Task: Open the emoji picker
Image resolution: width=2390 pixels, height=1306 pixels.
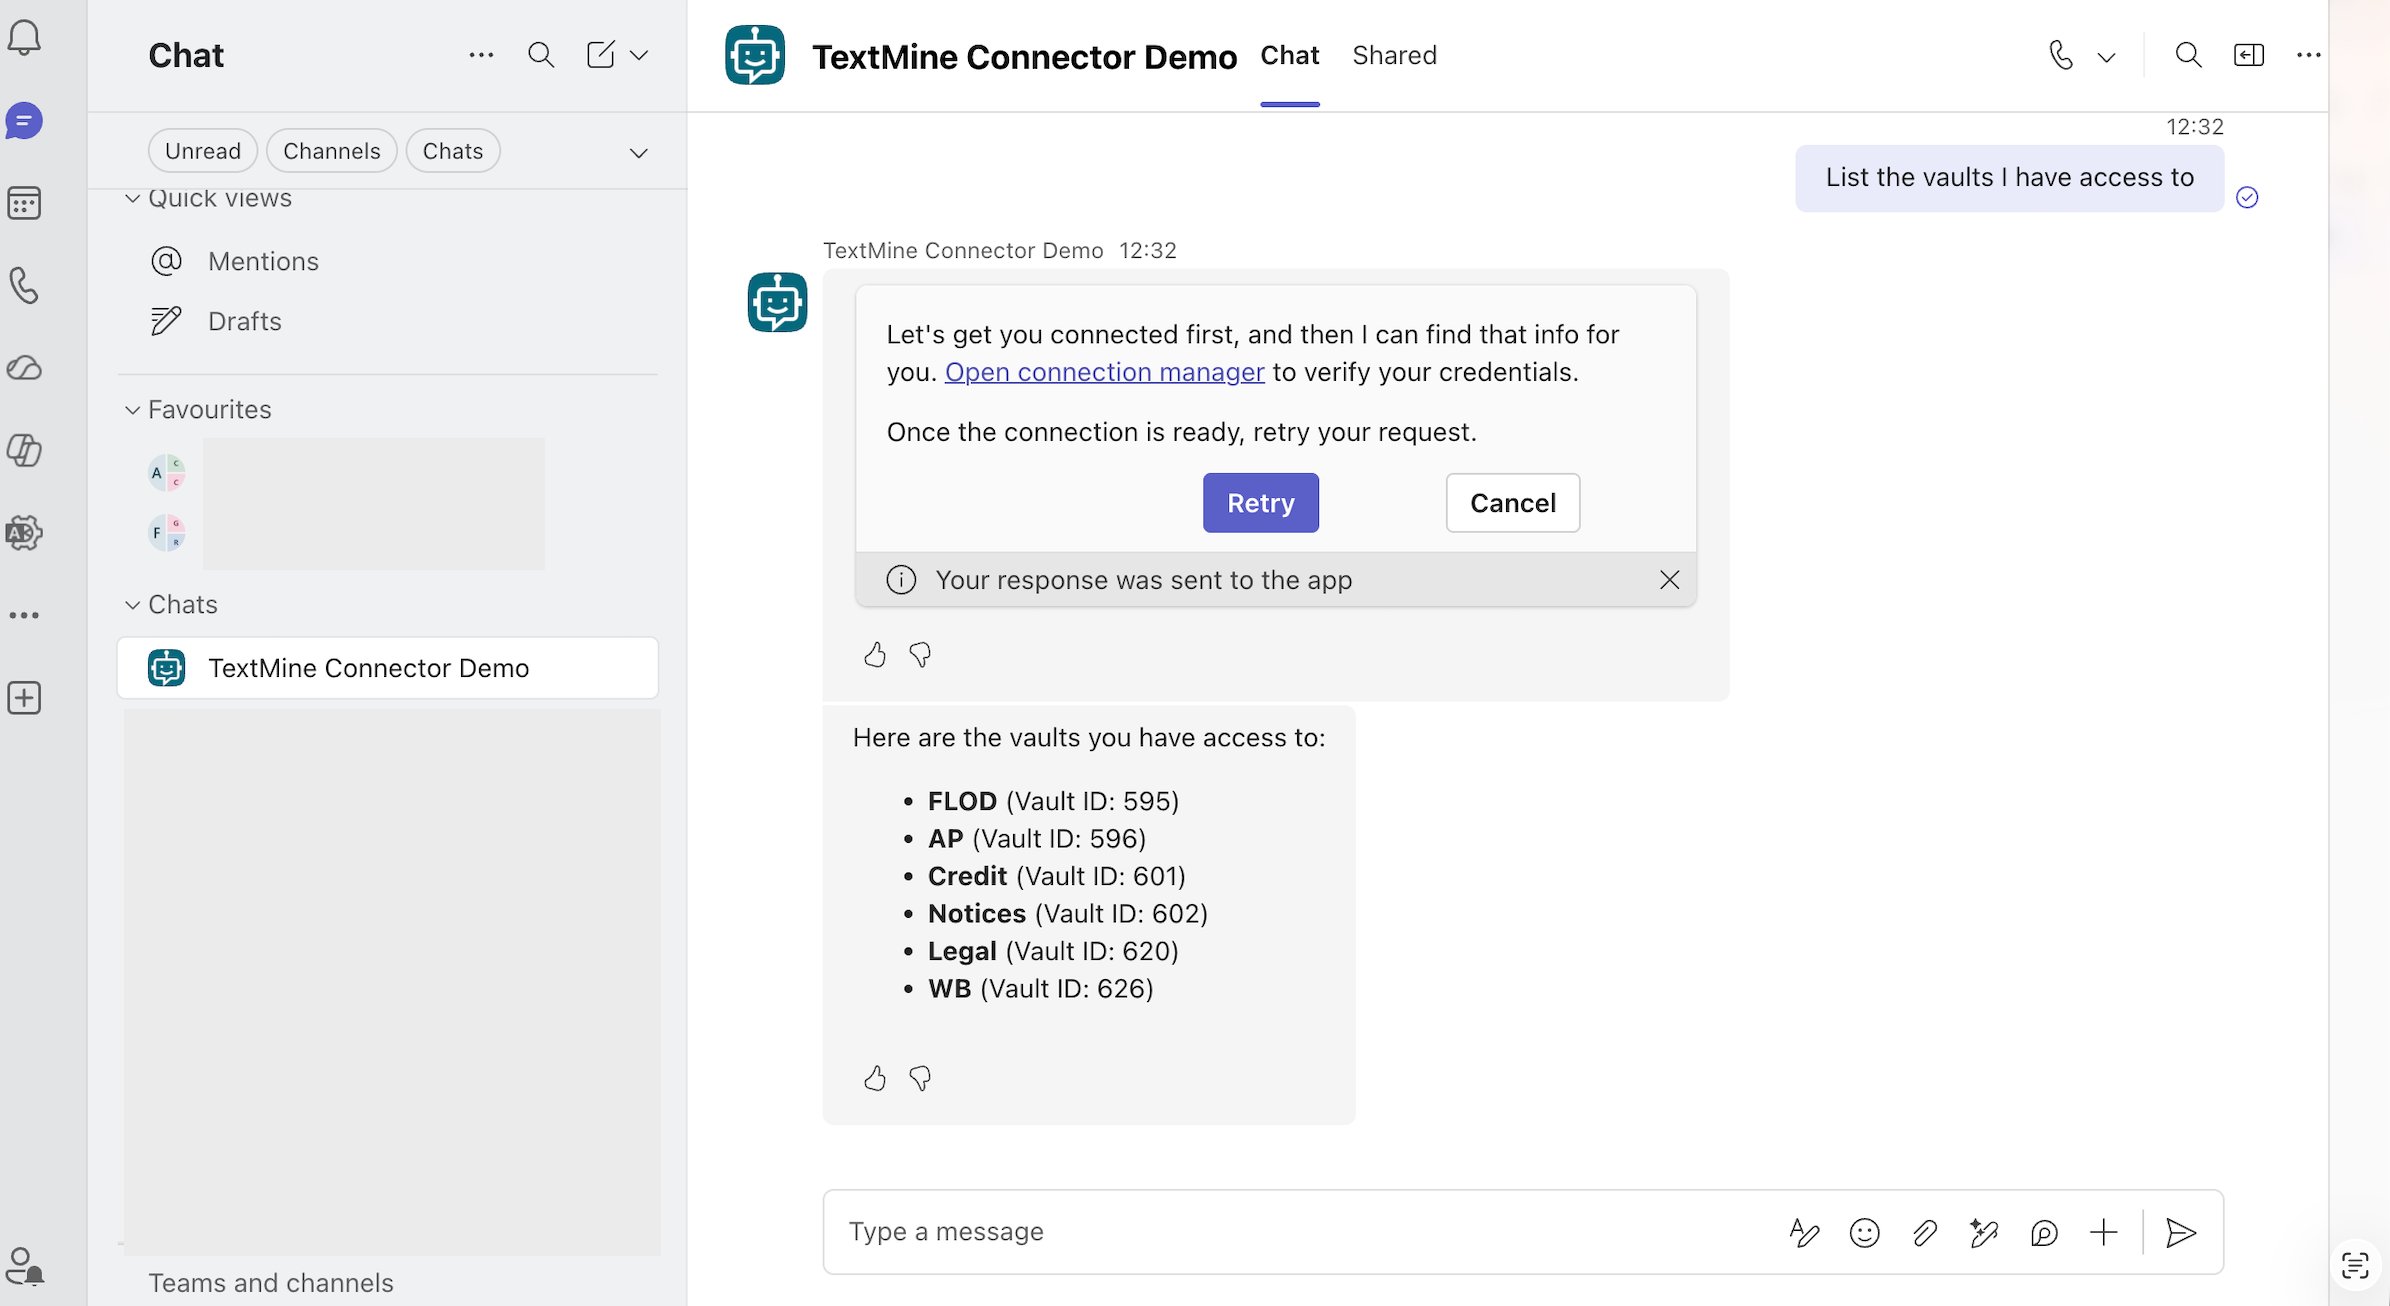Action: pyautogui.click(x=1864, y=1233)
